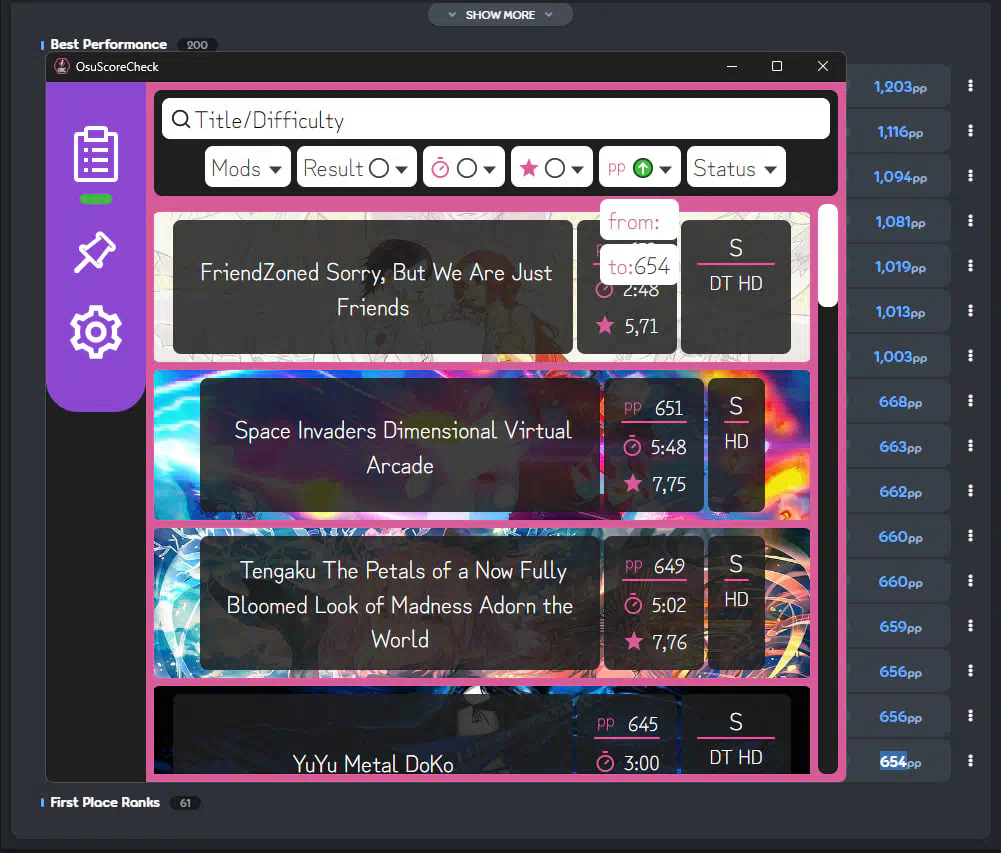The image size is (1001, 853).
Task: Select the Best Performance section header
Action: click(x=108, y=44)
